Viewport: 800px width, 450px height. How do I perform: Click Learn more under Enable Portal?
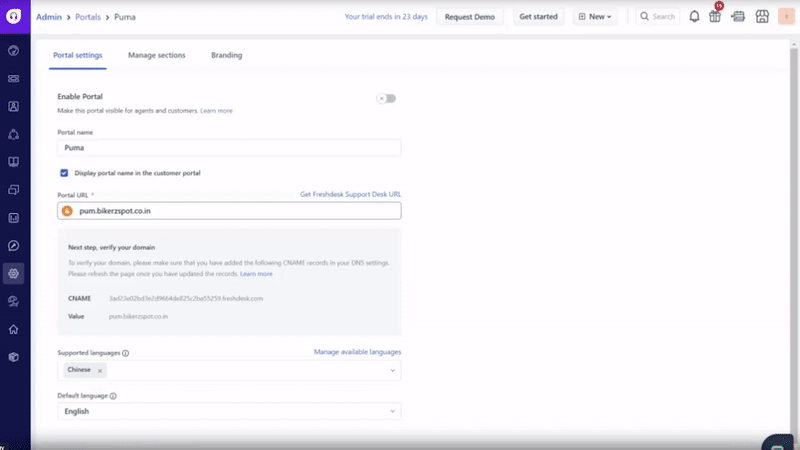tap(216, 111)
